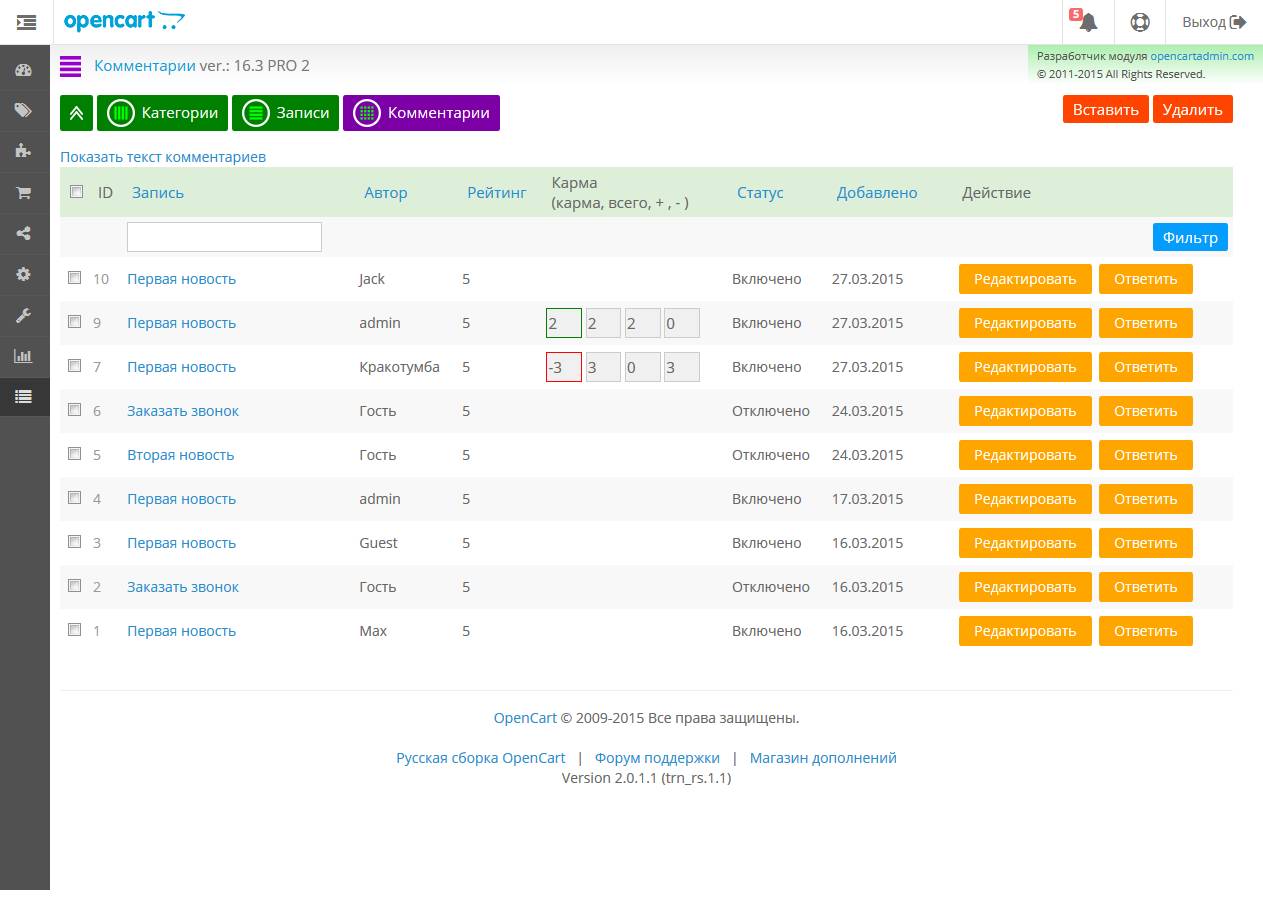1263x905 pixels.
Task: Click the shopping cart sidebar icon
Action: [24, 193]
